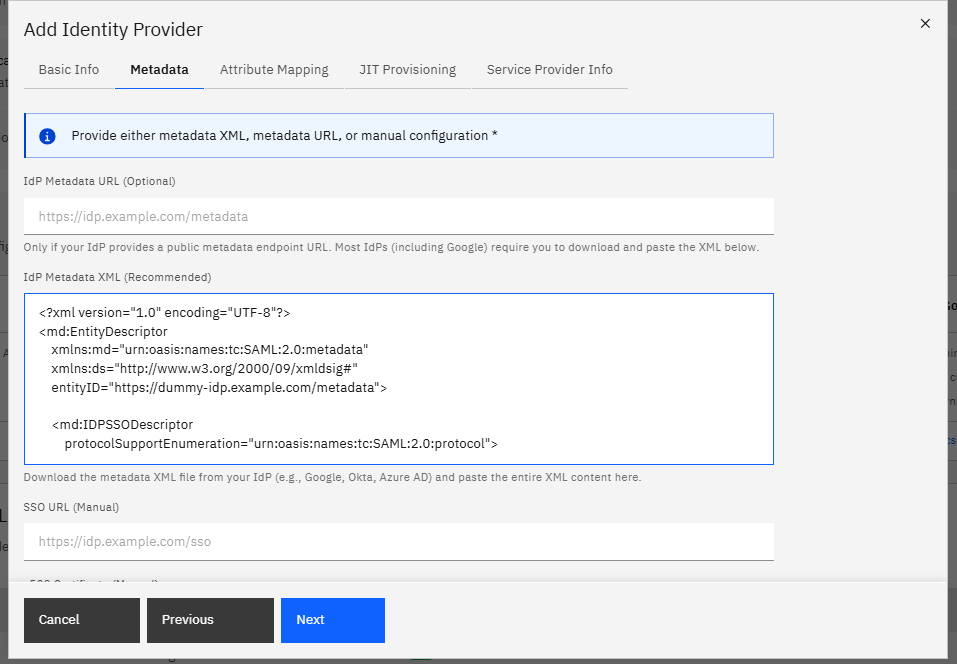The image size is (957, 664).
Task: Click the '<md:IDPSSODescriptor' line in XML
Action: coord(123,425)
